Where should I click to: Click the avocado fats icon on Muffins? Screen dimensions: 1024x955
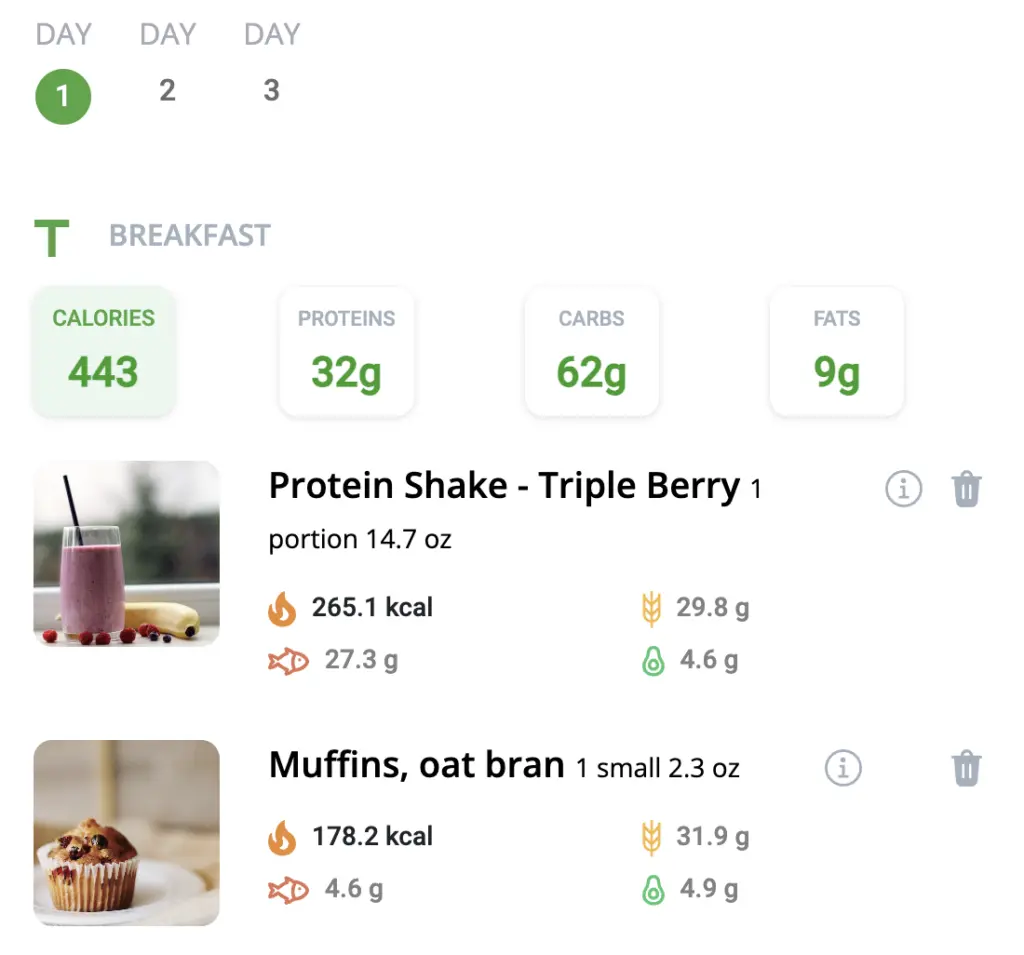(x=652, y=888)
